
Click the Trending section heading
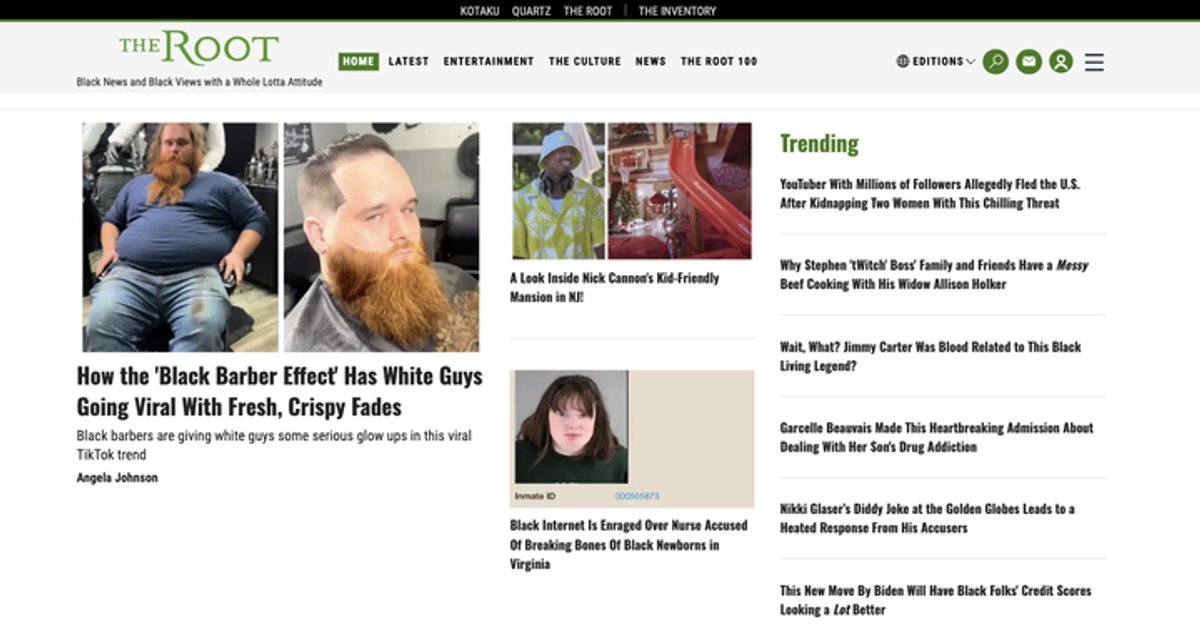tap(819, 144)
